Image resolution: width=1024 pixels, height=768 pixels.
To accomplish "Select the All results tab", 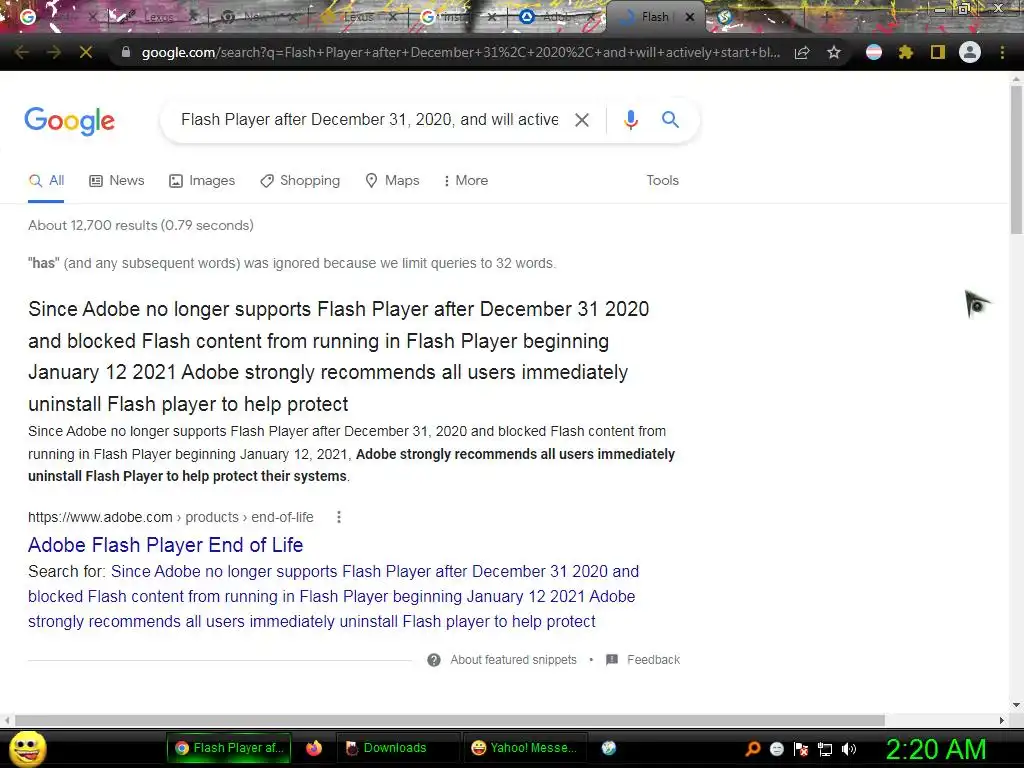I will pos(46,181).
